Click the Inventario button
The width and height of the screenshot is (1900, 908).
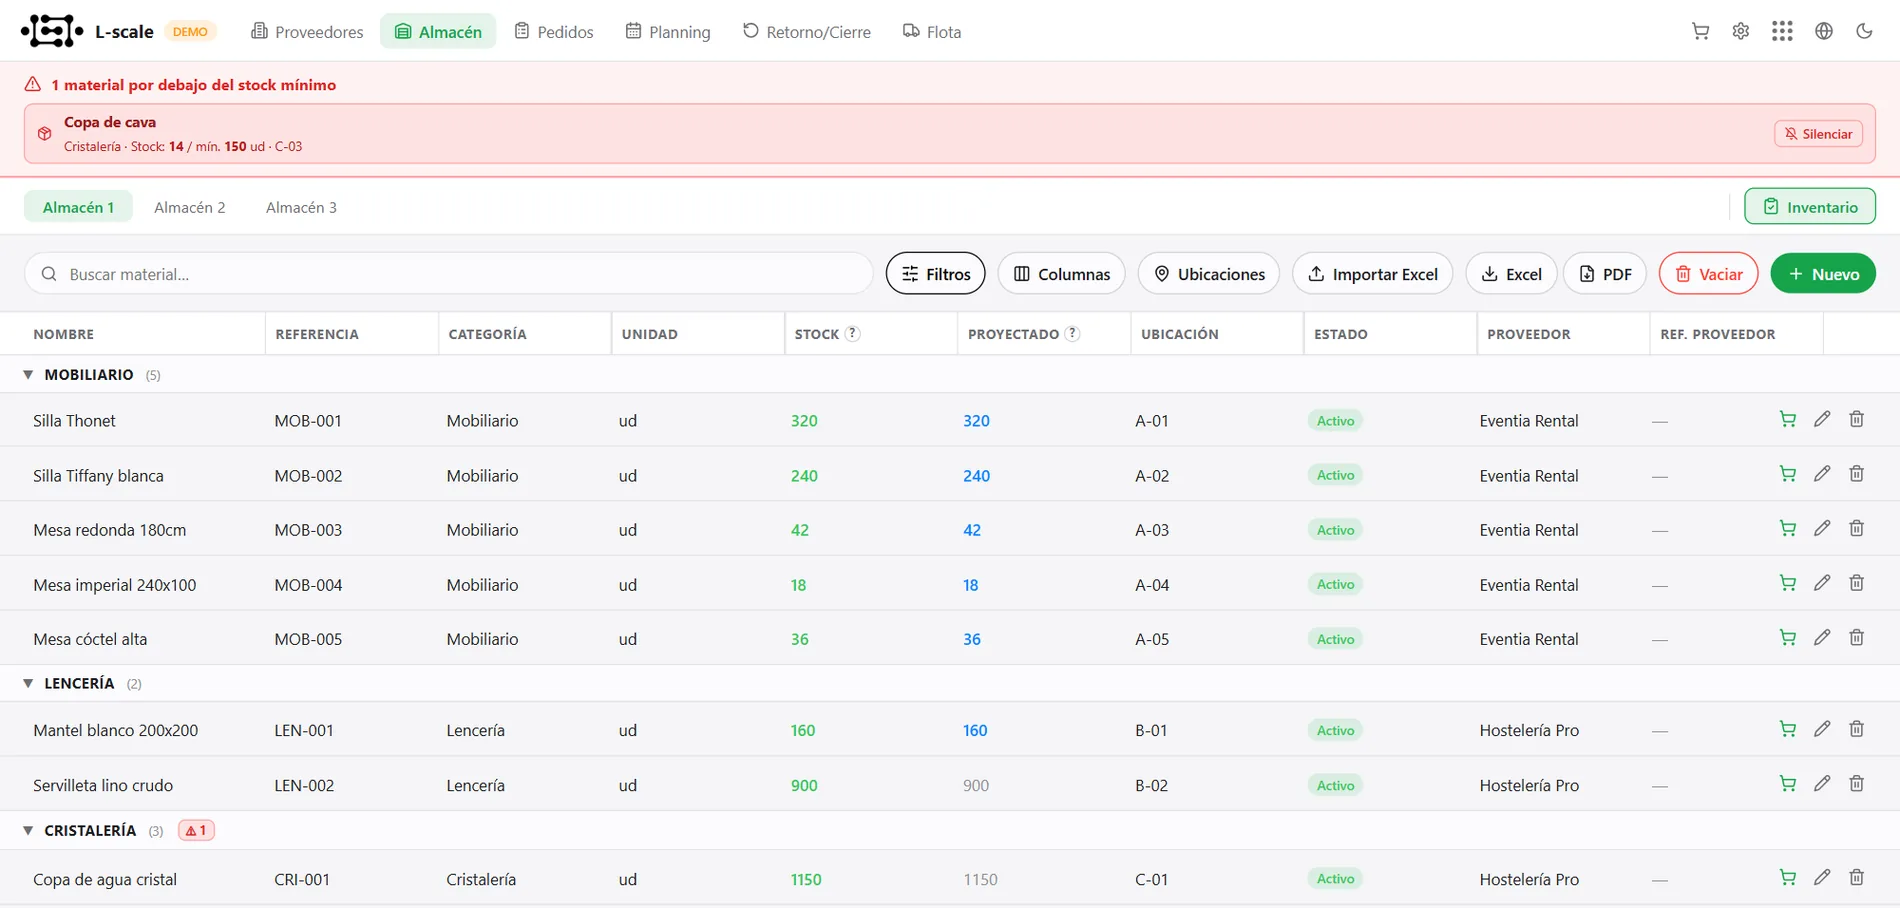pos(1810,207)
